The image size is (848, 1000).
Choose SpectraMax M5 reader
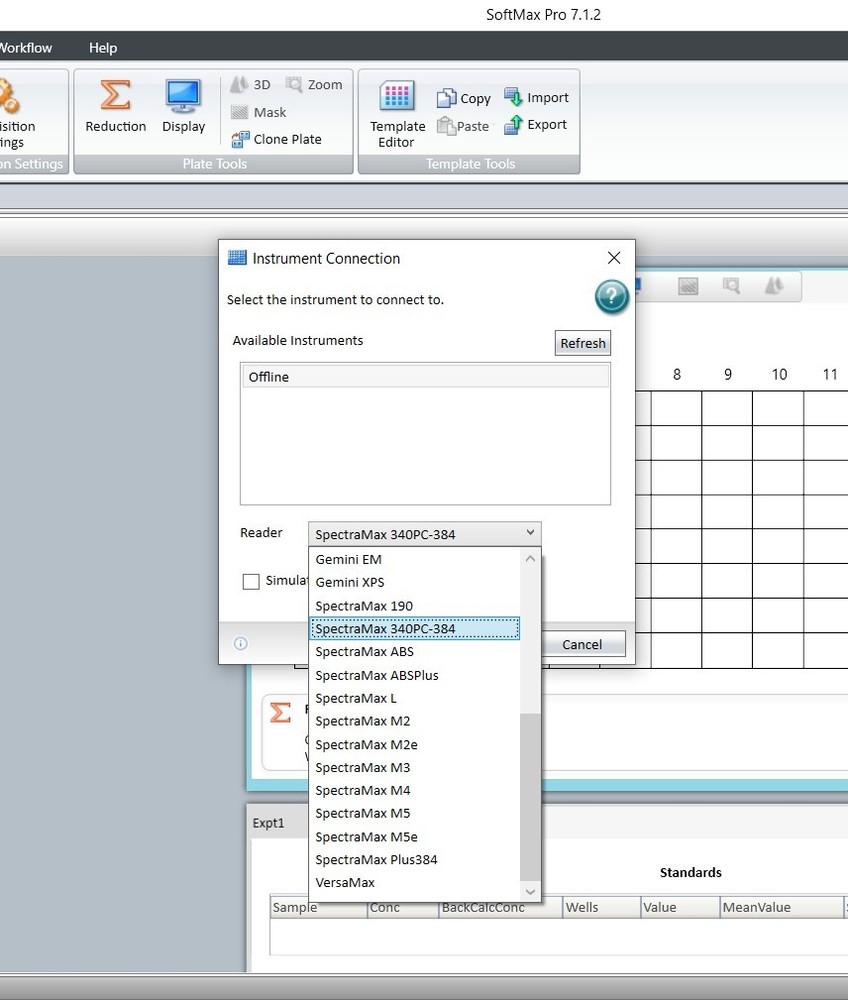[414, 814]
